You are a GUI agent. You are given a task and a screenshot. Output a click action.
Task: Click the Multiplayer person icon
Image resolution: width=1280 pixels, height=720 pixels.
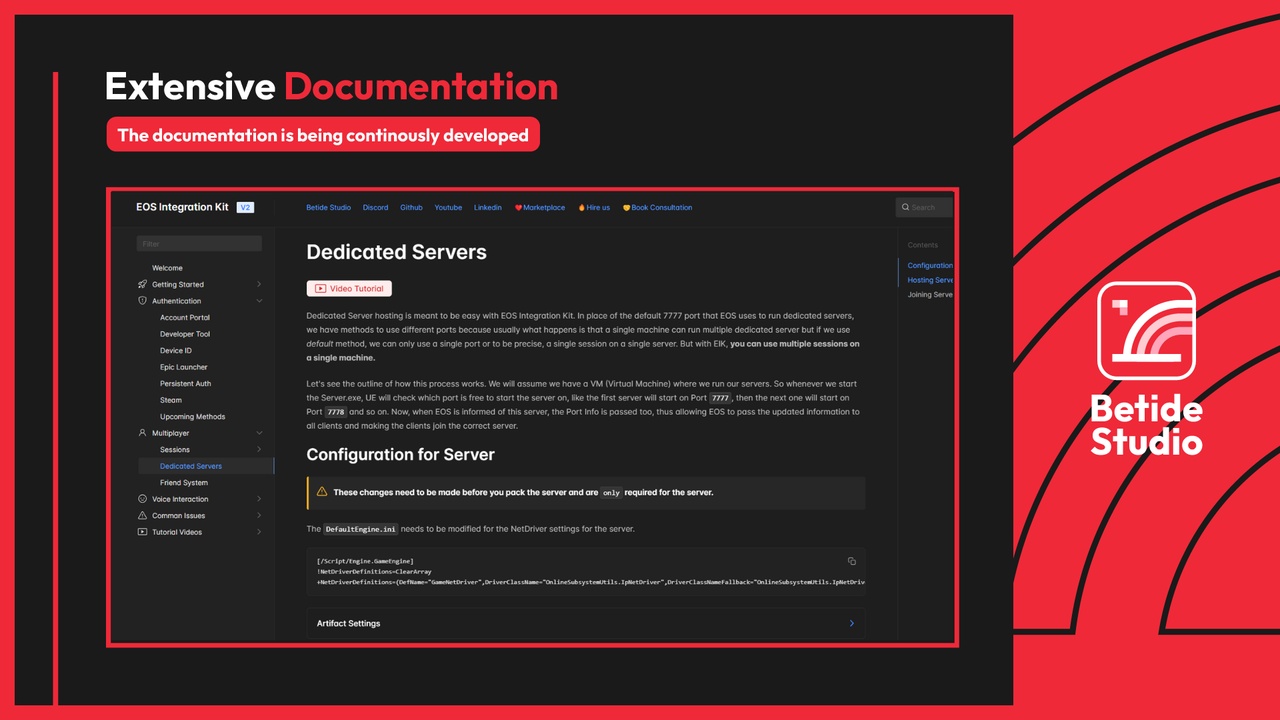coord(143,432)
